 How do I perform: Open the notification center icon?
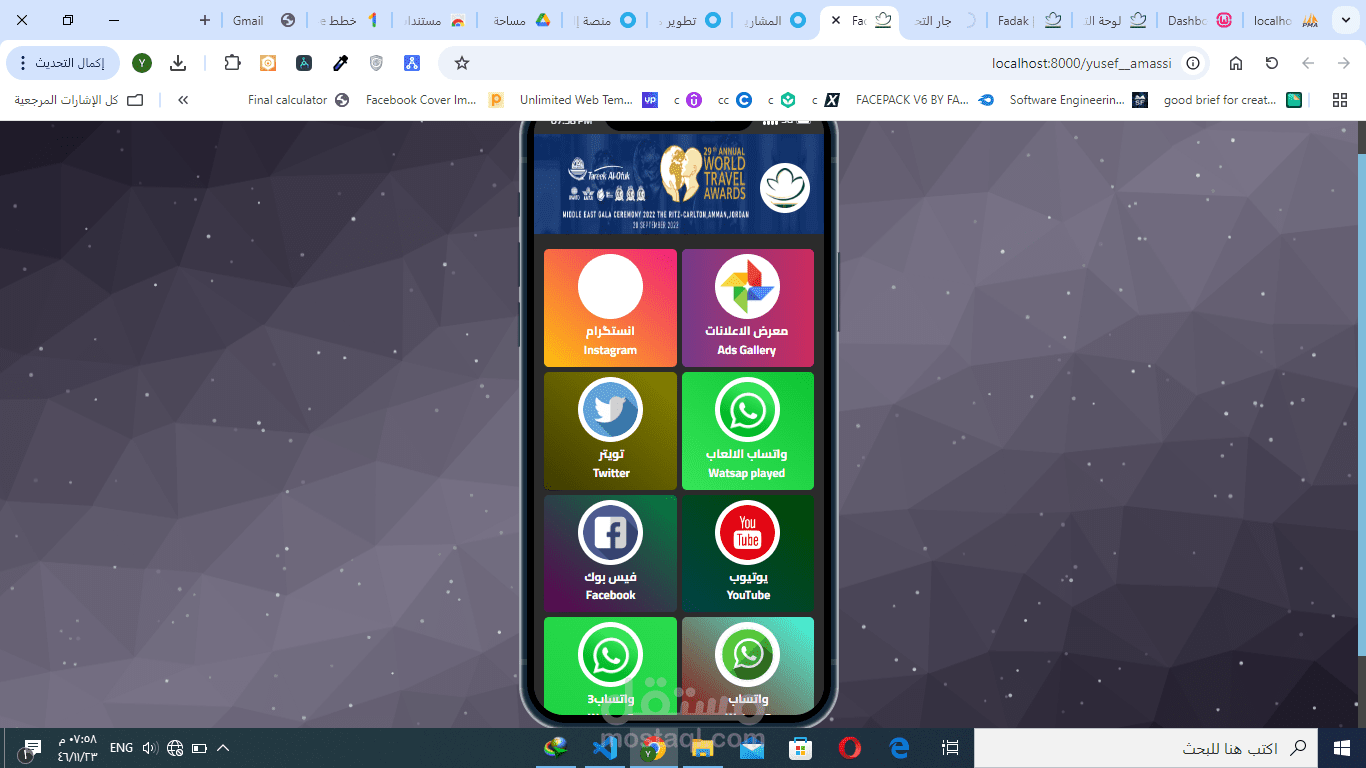[x=31, y=748]
